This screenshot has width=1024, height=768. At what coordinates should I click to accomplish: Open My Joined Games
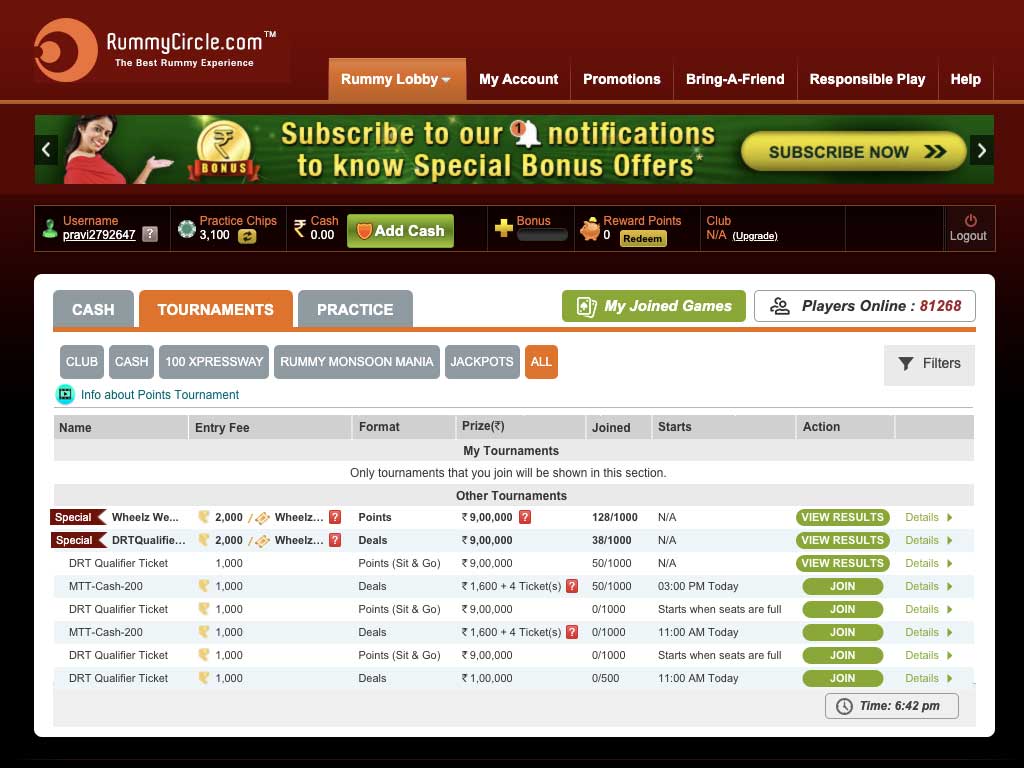654,306
